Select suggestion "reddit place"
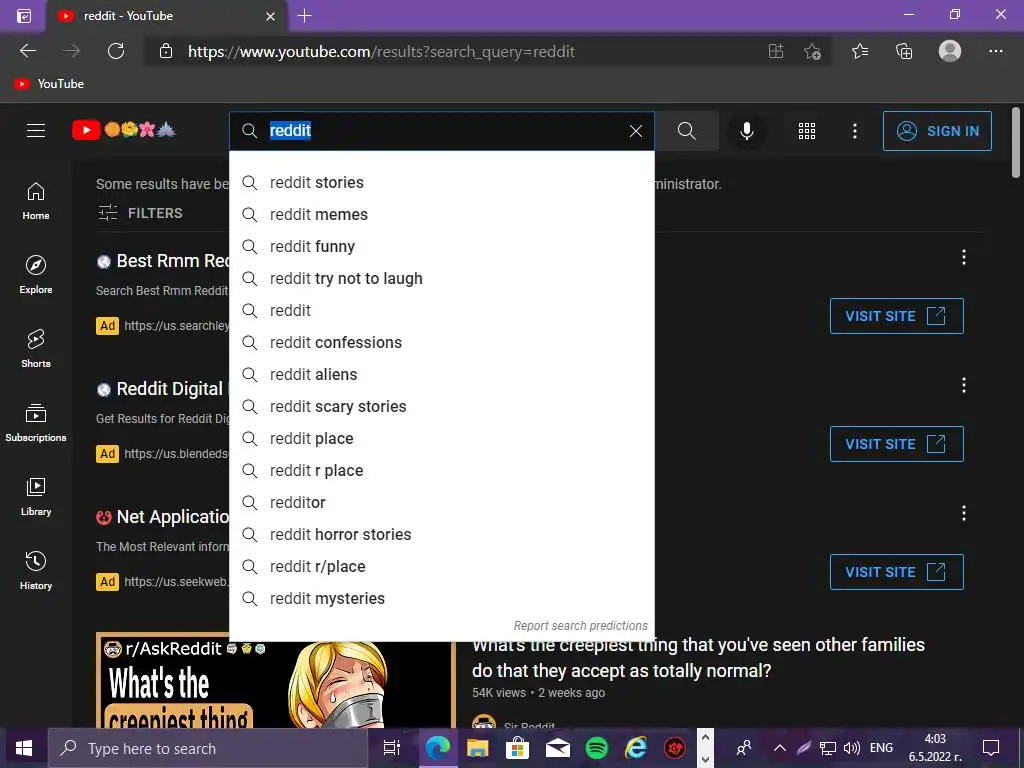 441,438
